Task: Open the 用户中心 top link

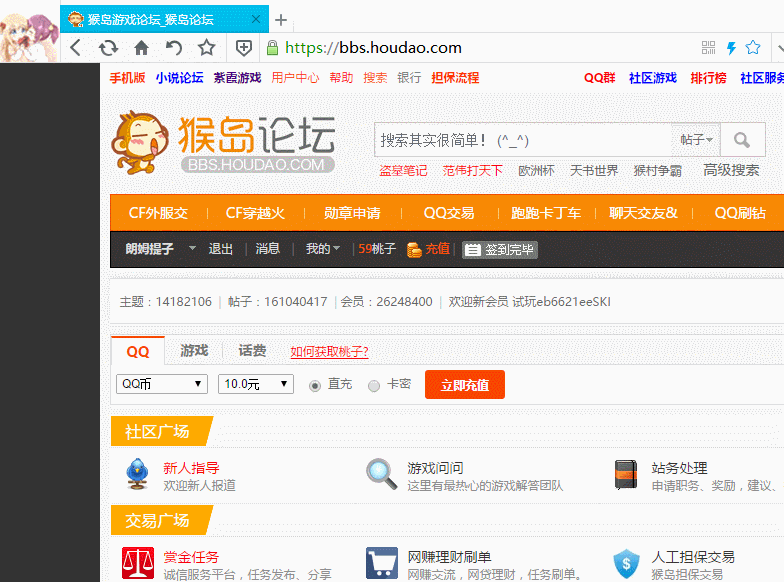Action: (296, 78)
